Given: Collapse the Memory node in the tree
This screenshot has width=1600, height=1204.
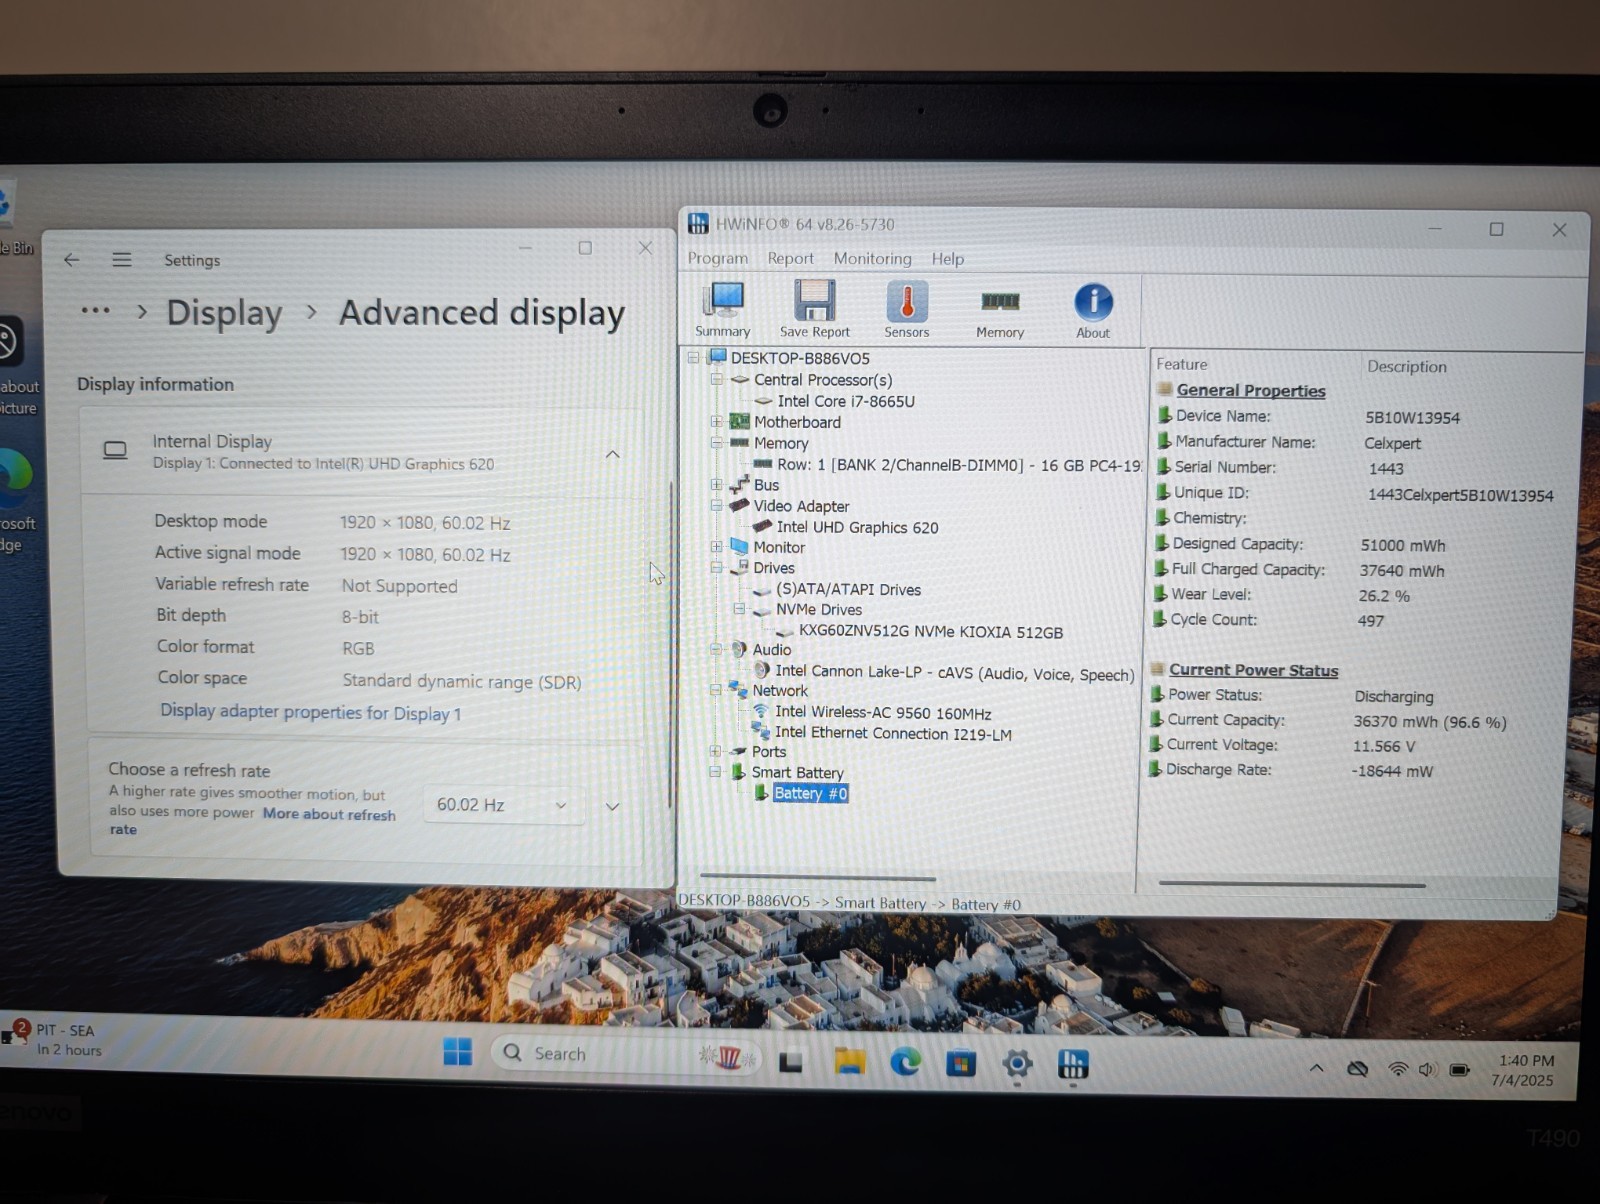Looking at the screenshot, I should (716, 443).
